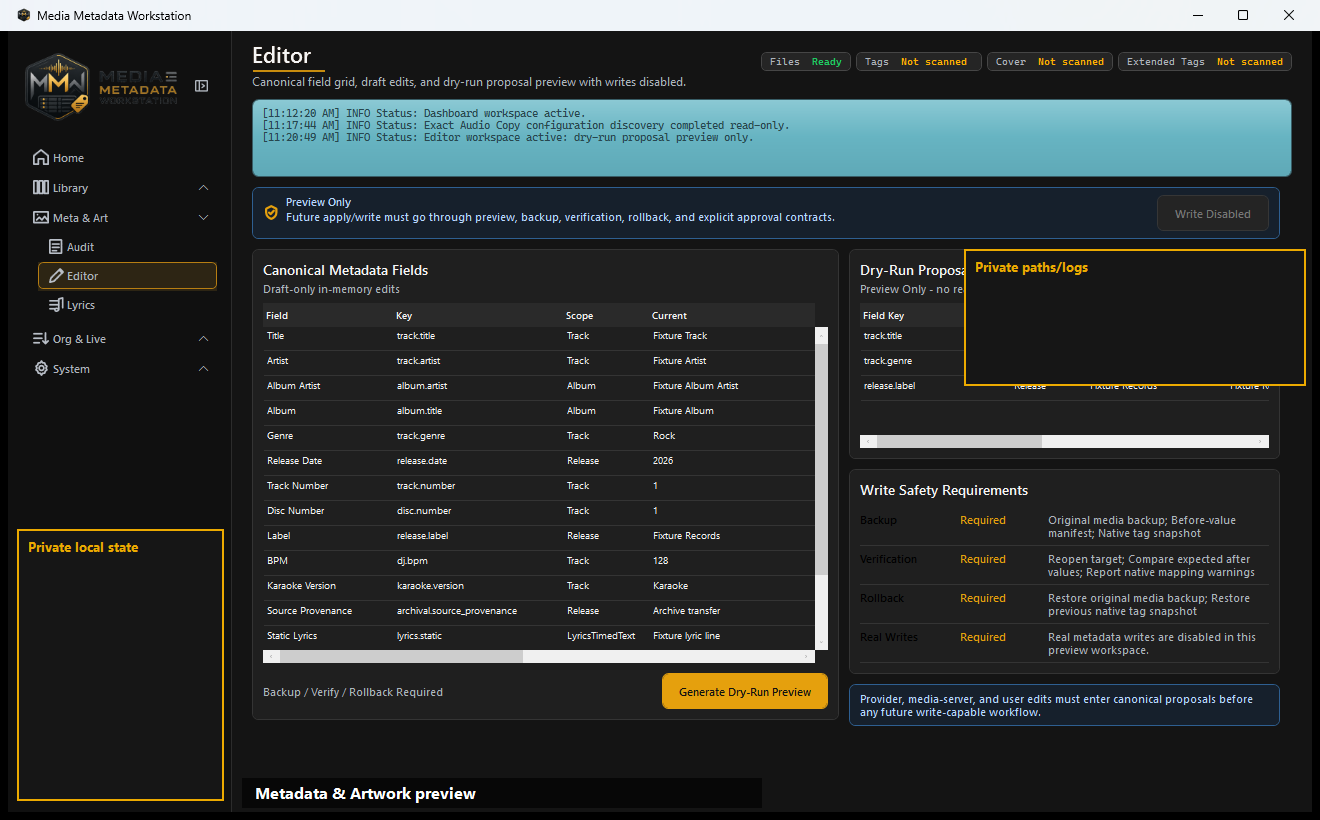Image resolution: width=1320 pixels, height=820 pixels.
Task: Sort by the Current column header
Action: (x=669, y=316)
